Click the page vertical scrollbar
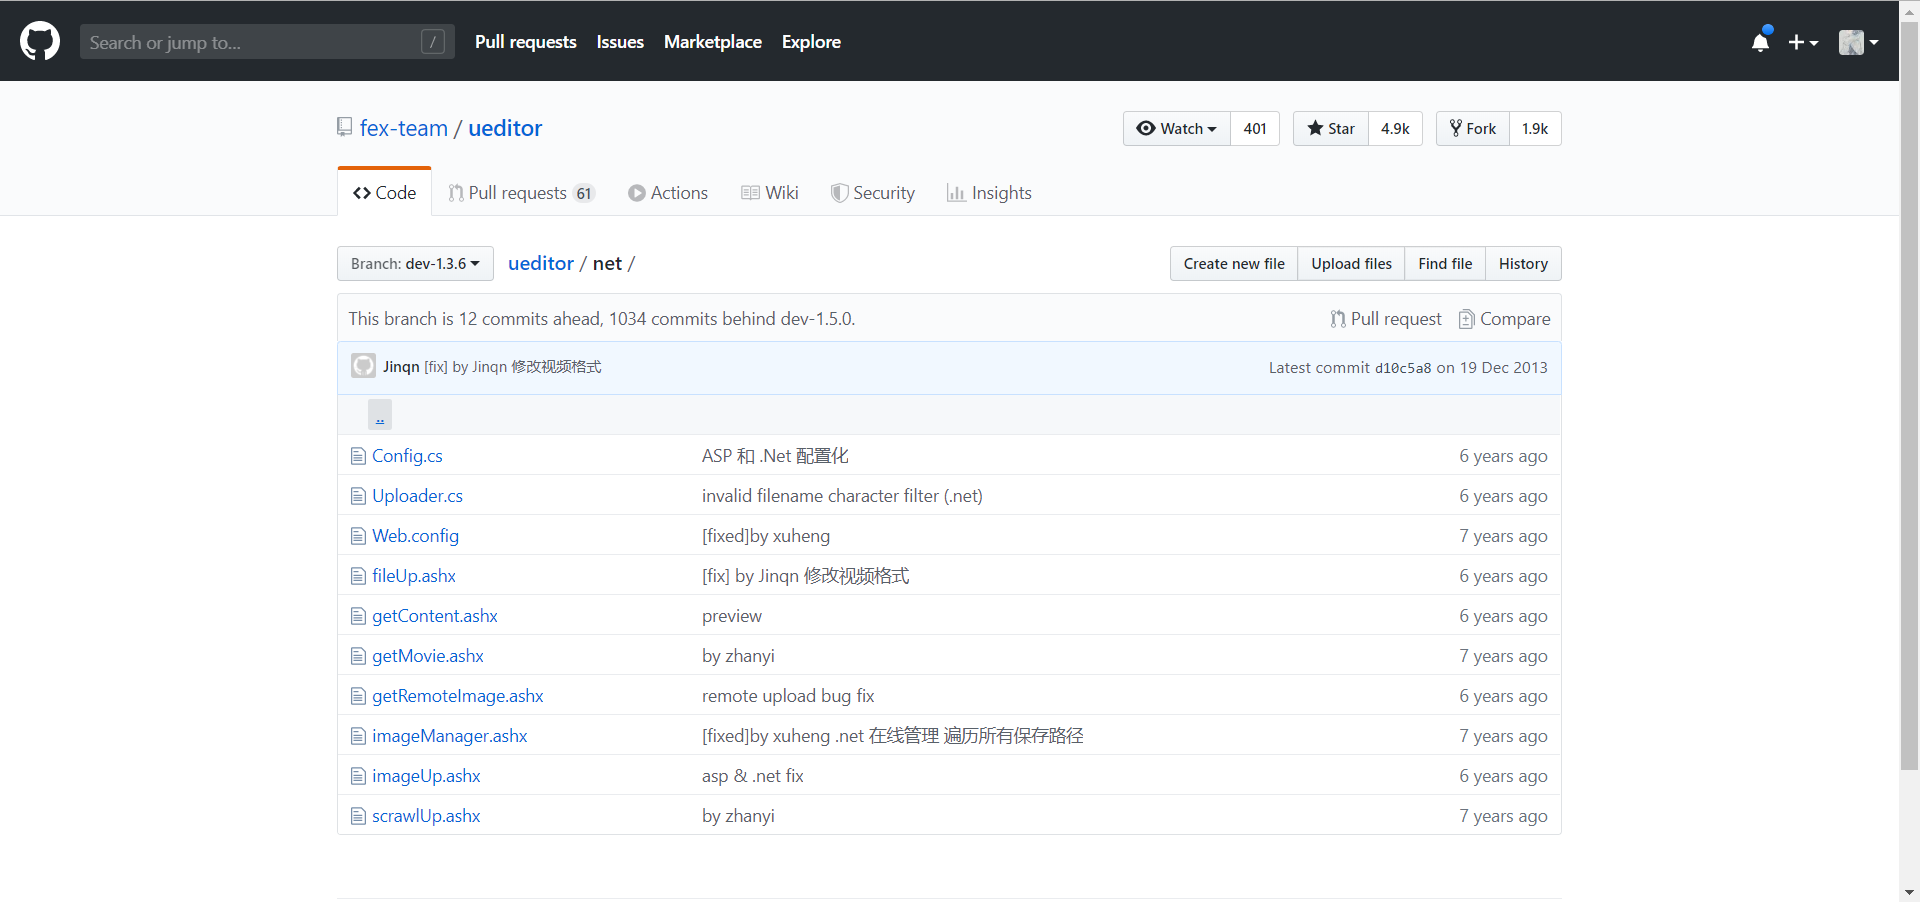The width and height of the screenshot is (1920, 902). (x=1909, y=395)
